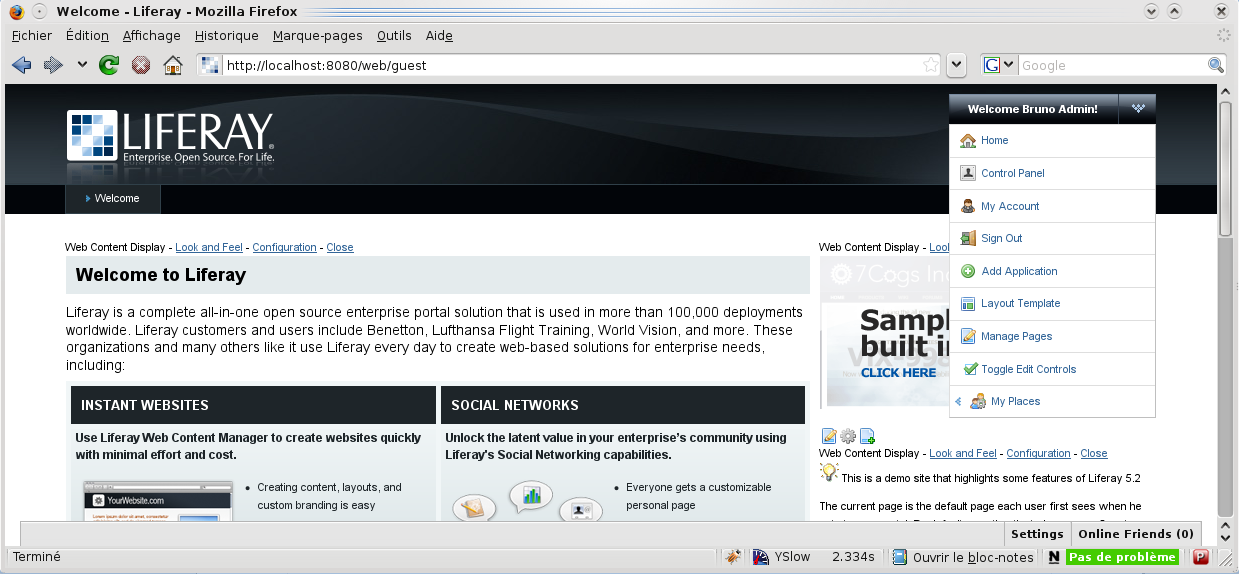
Task: Close the lower right Web Content Display portlet
Action: (x=1094, y=453)
